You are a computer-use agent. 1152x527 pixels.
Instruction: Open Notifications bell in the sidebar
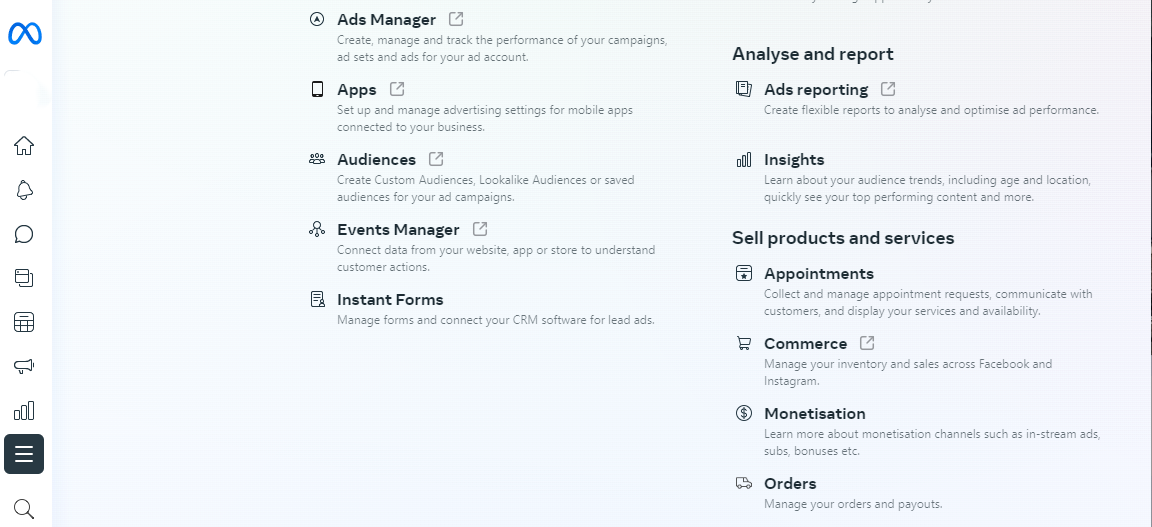click(24, 190)
